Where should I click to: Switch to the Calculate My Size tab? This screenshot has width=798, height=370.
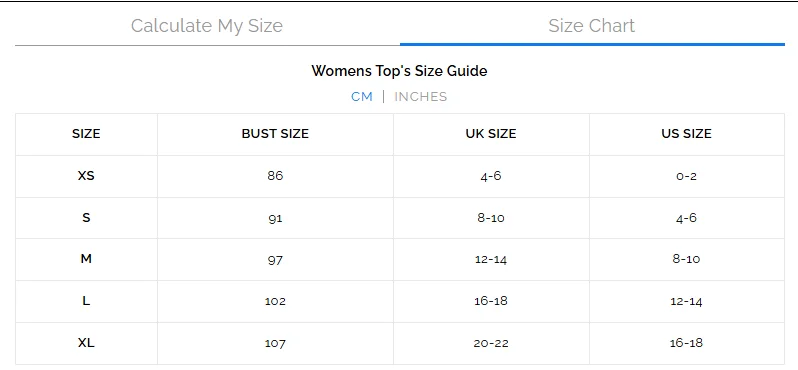pos(207,25)
